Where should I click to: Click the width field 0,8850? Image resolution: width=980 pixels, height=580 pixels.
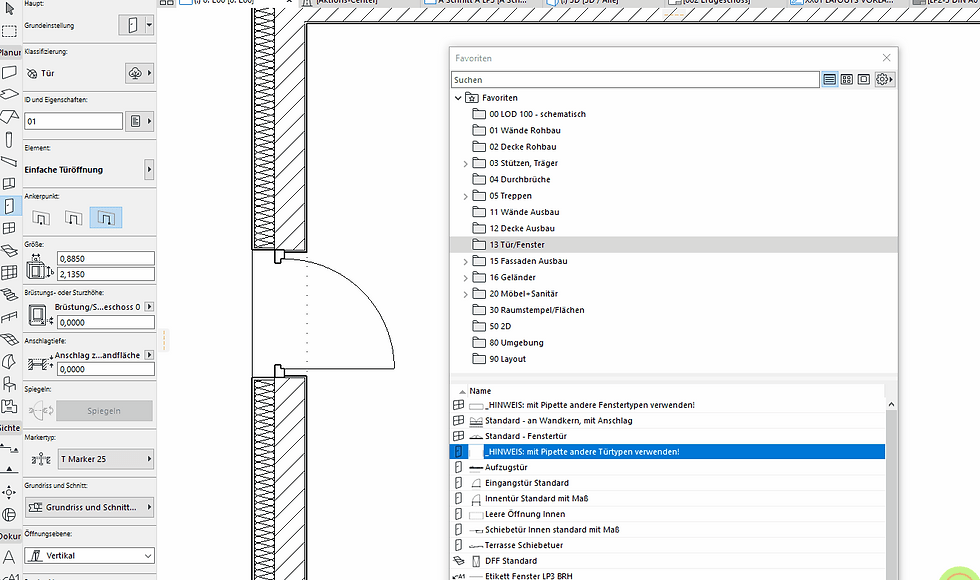tap(106, 258)
